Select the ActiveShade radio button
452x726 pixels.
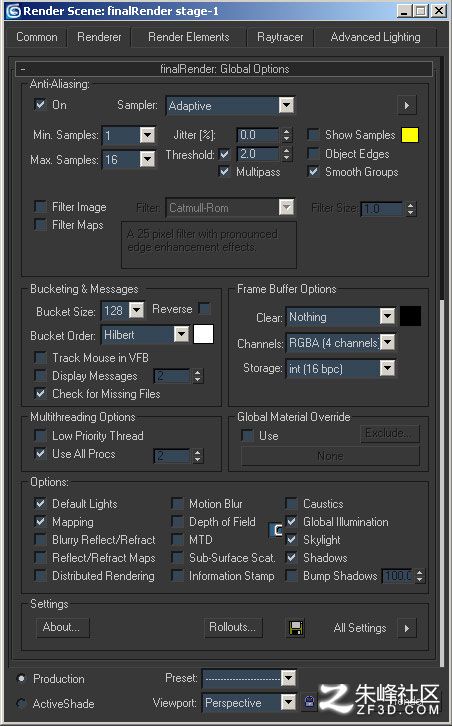[21, 703]
